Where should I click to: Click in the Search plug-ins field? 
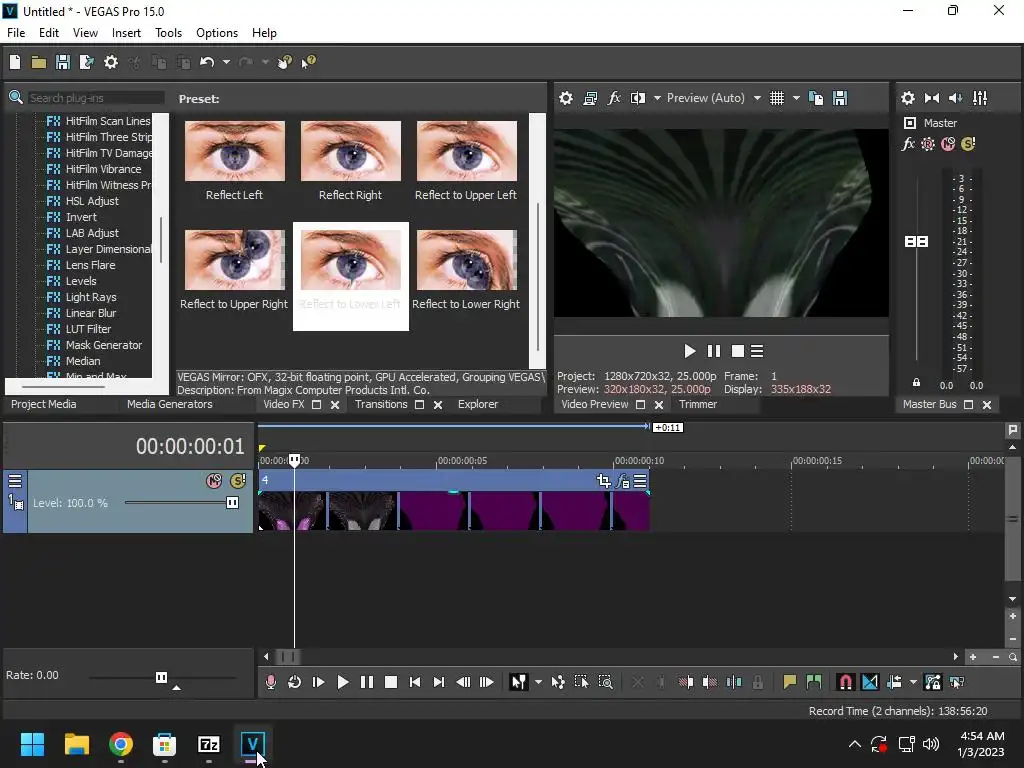click(95, 98)
